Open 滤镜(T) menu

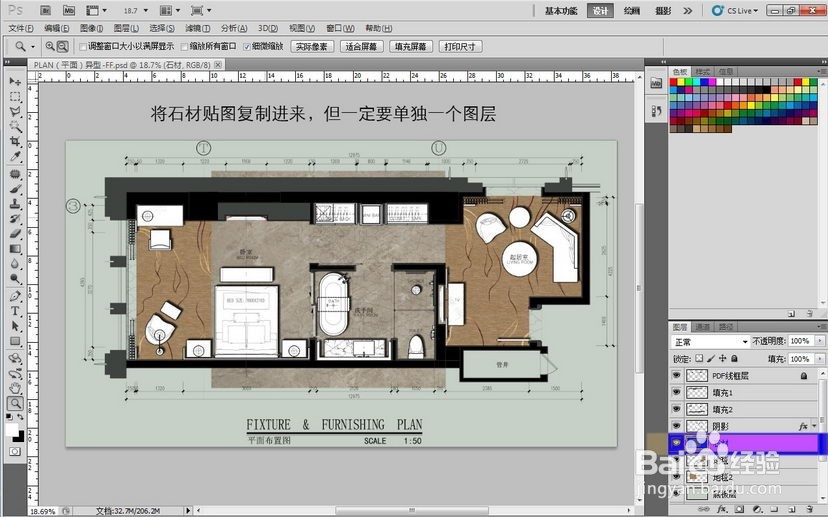[197, 29]
